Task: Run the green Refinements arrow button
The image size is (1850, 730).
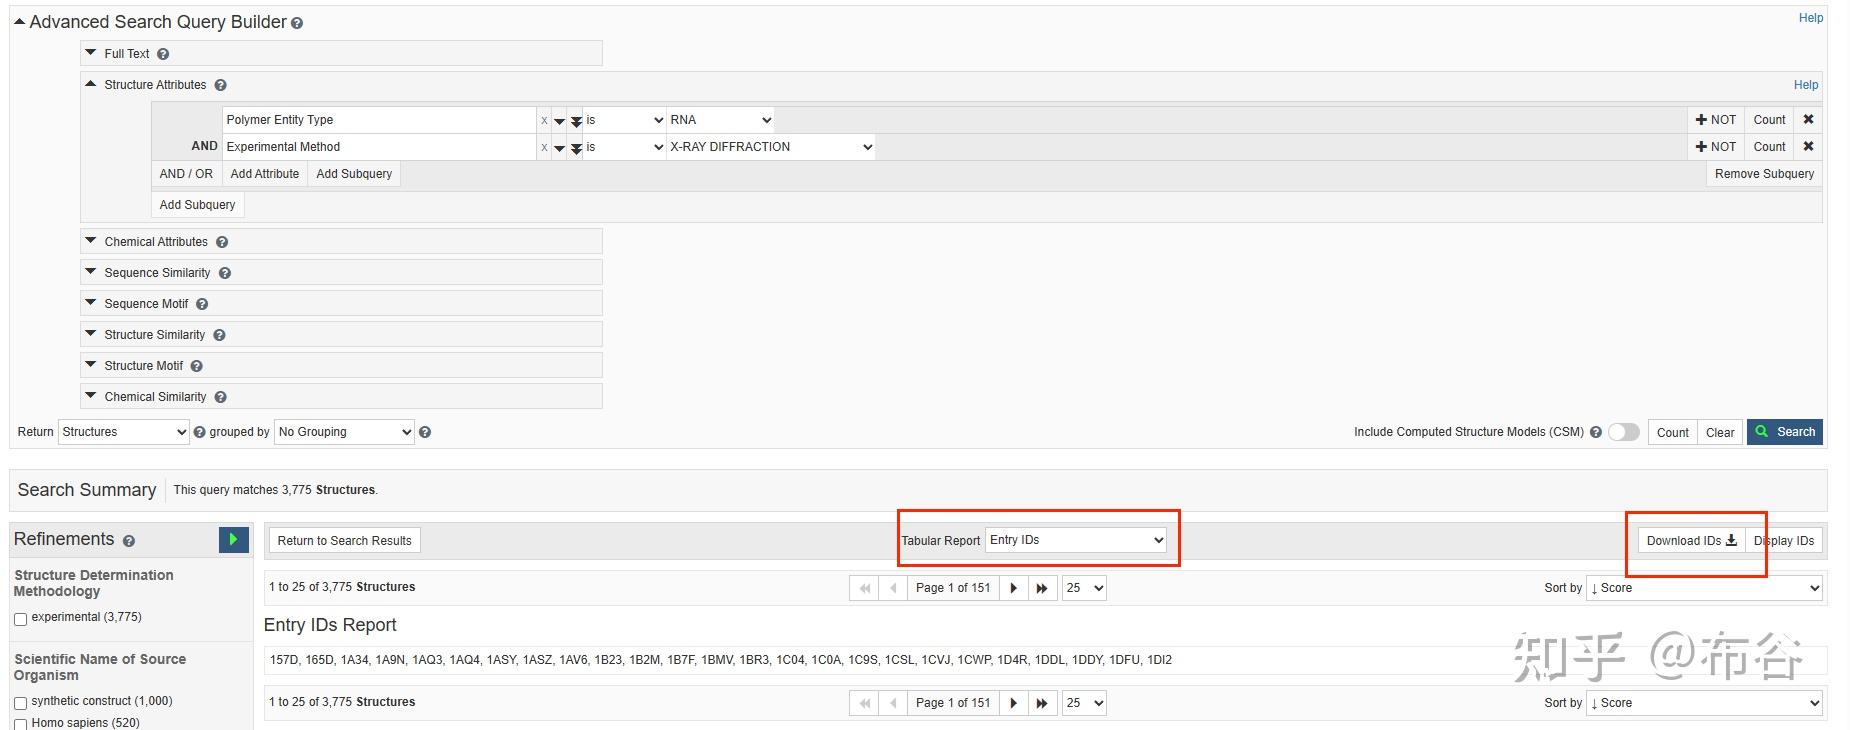Action: [233, 540]
